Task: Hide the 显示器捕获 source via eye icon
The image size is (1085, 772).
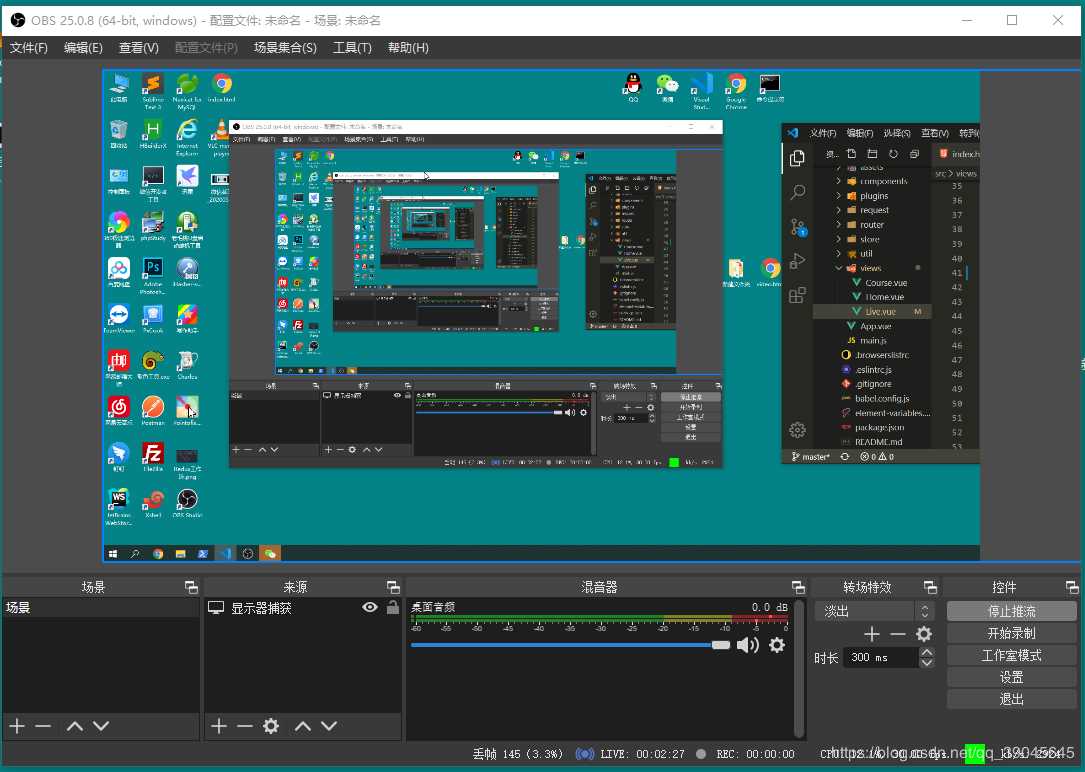Action: click(x=370, y=607)
